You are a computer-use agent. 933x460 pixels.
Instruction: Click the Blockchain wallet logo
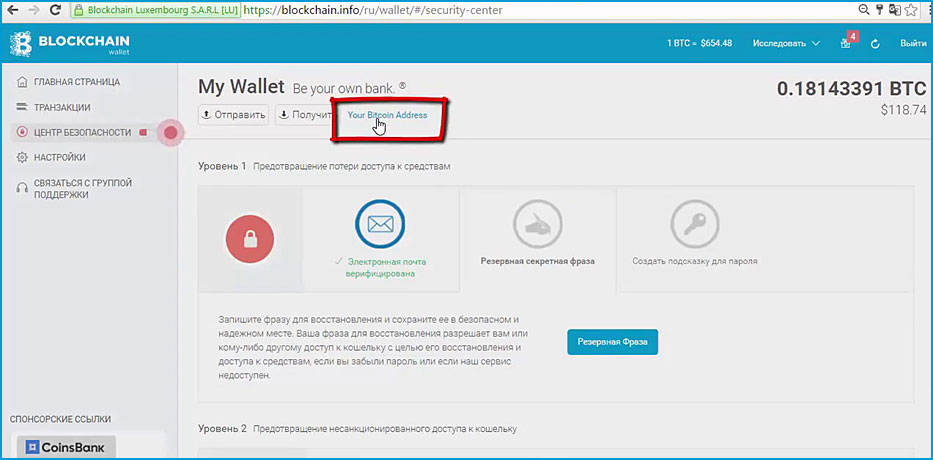[70, 44]
